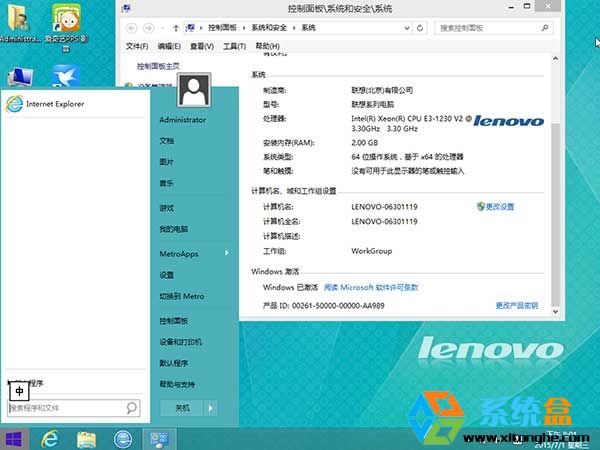Expand the shutdown options arrow next to 关机

(210, 408)
